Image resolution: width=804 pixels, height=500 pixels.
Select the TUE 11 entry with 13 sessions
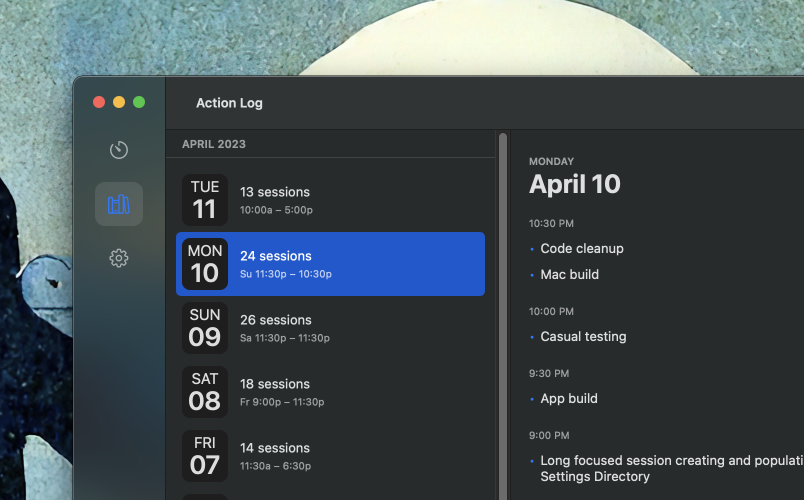pyautogui.click(x=330, y=200)
